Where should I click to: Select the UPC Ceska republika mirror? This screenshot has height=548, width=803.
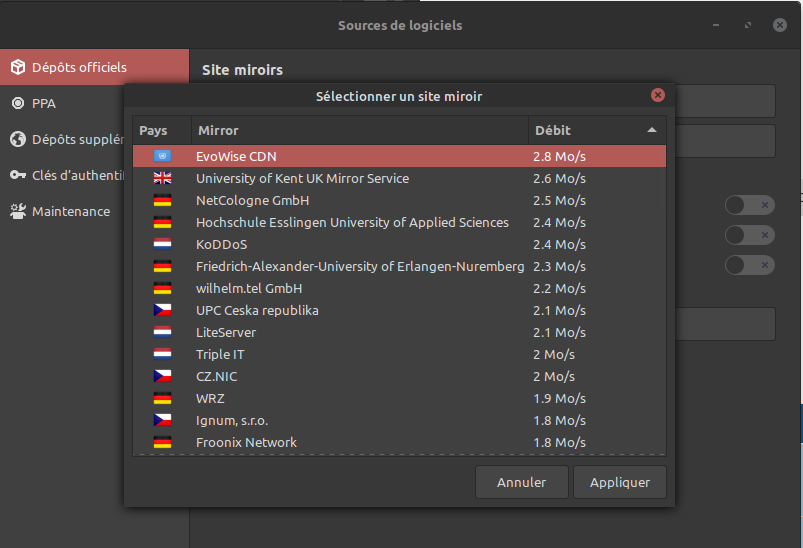pyautogui.click(x=399, y=310)
